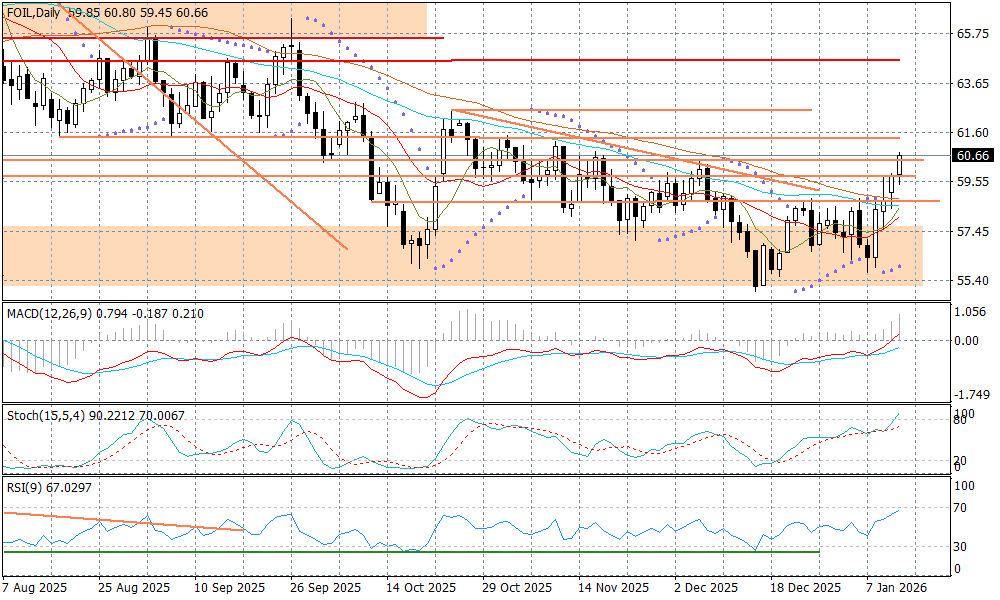Click the 65.75 price axis label
1000x600 pixels.
[972, 34]
